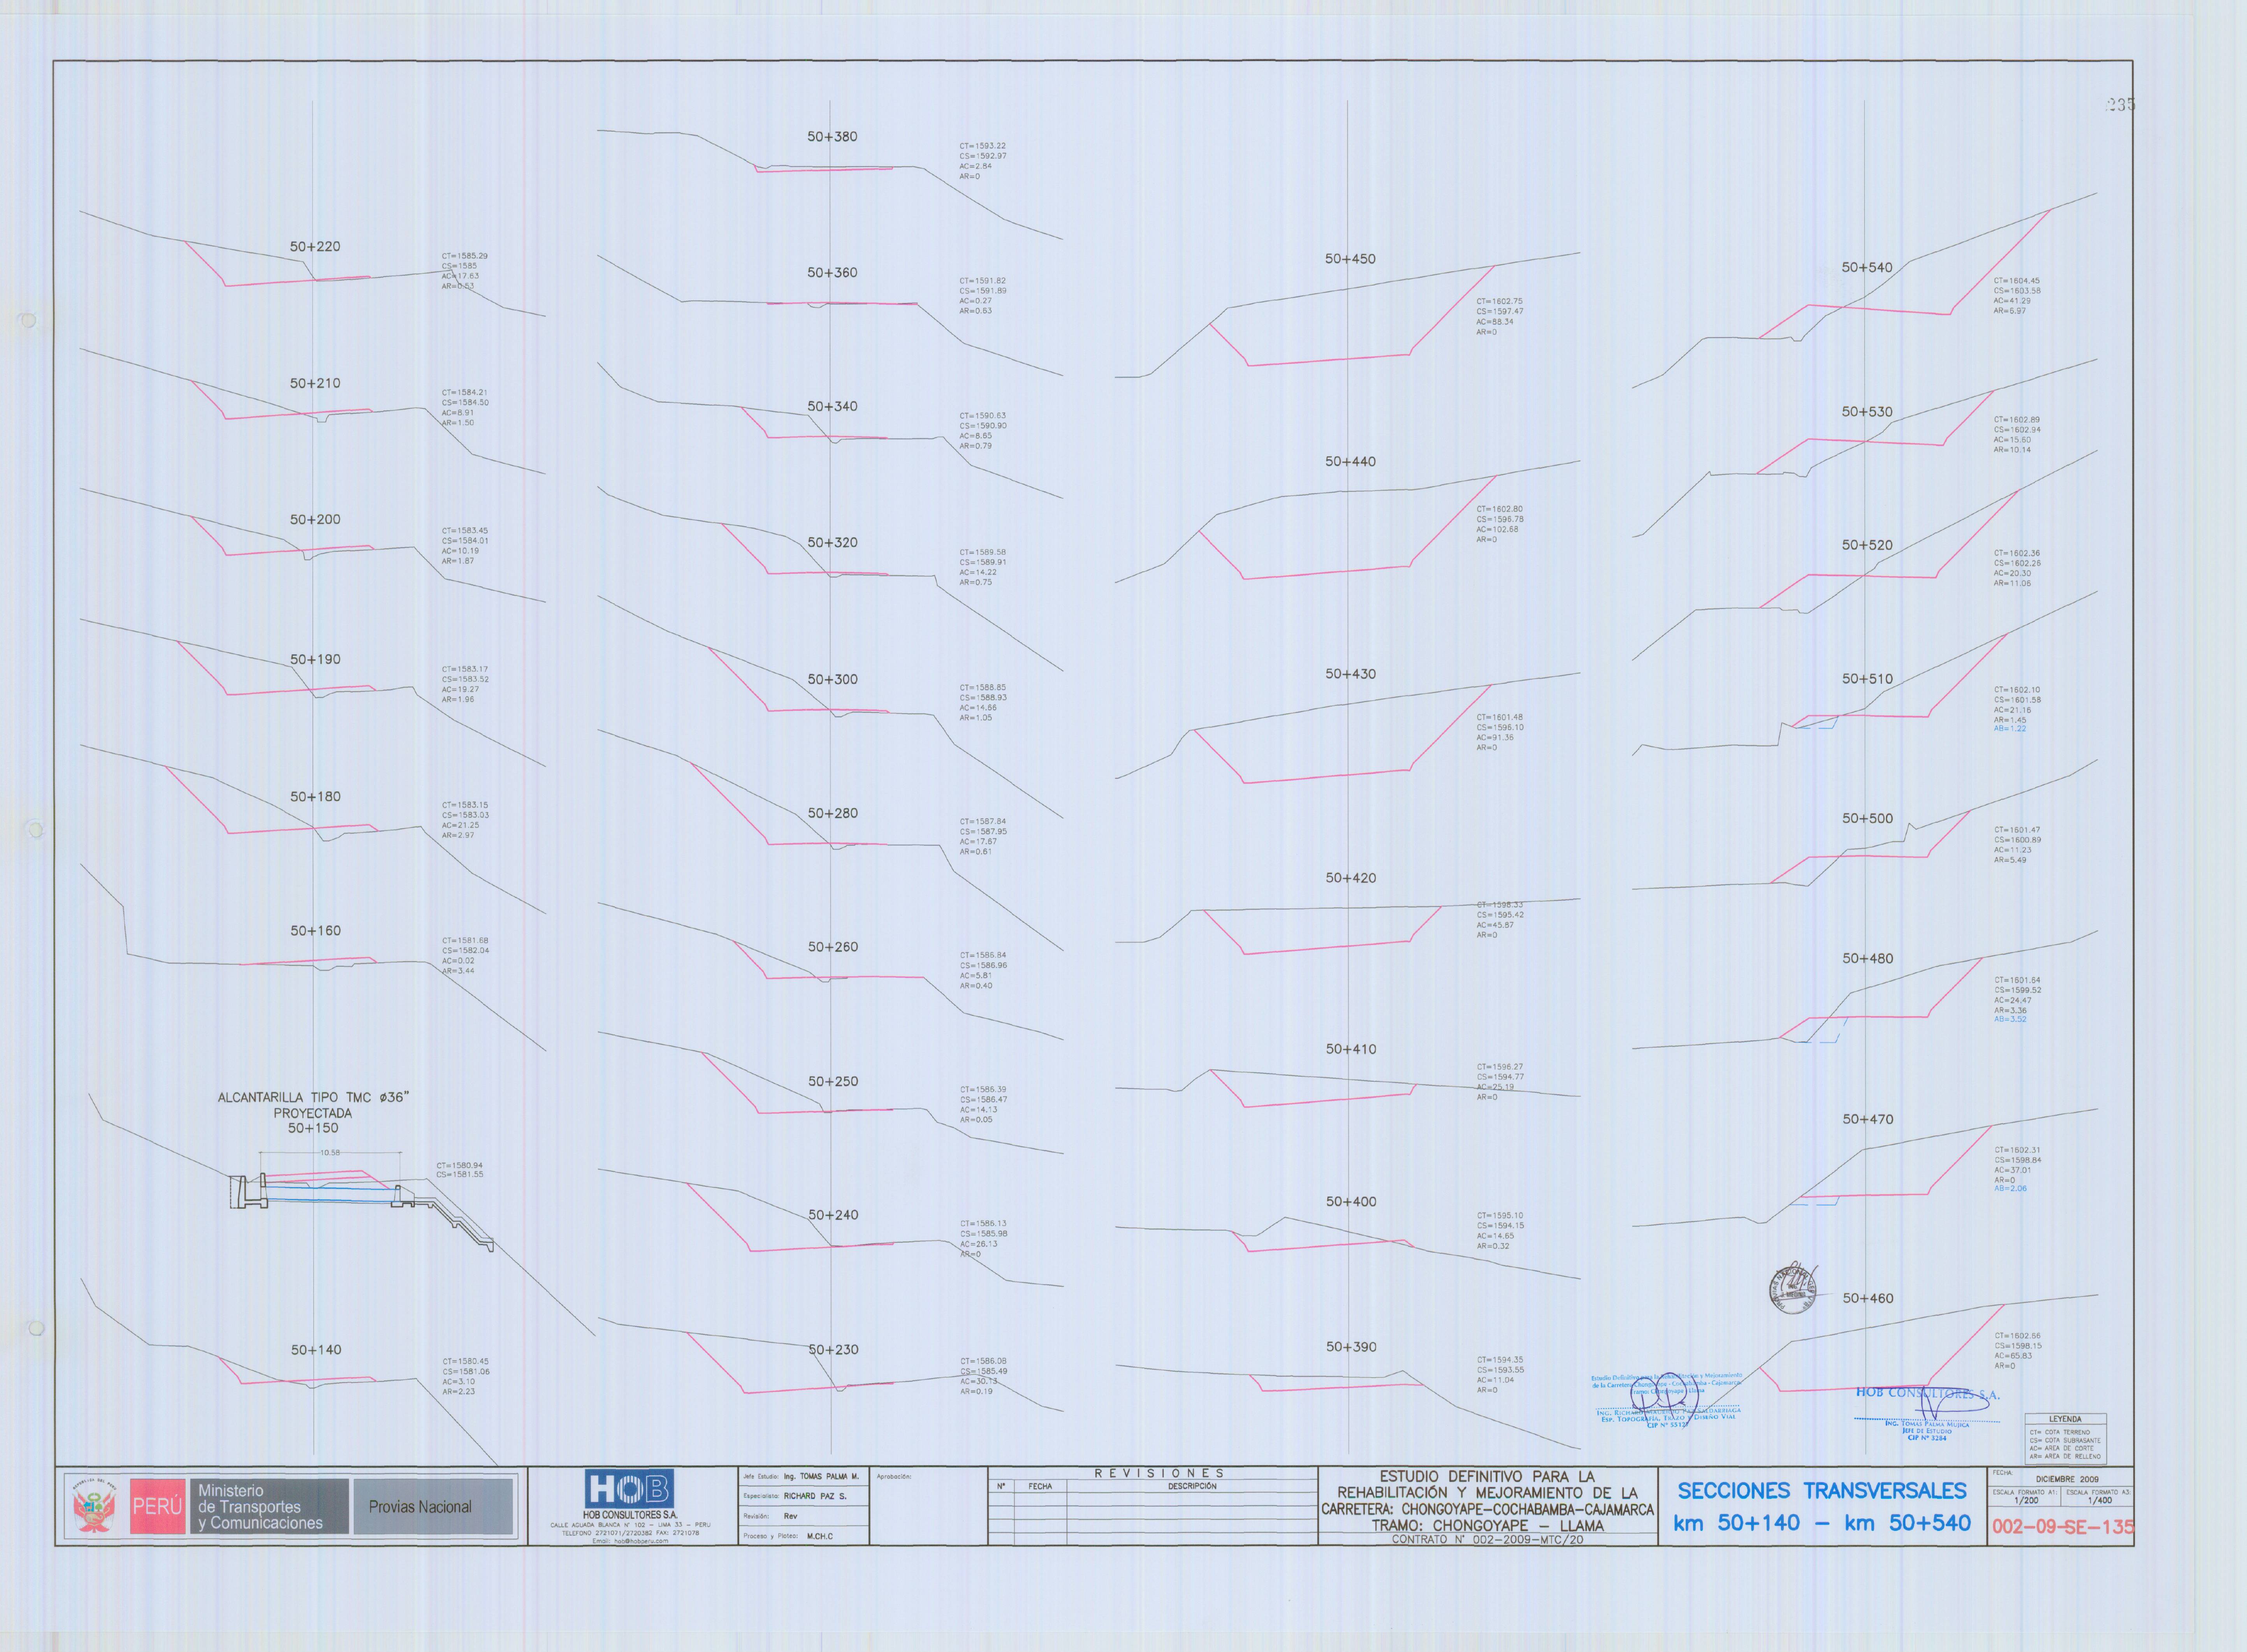Image resolution: width=2247 pixels, height=1652 pixels.
Task: Click section label '50+220'
Action: [315, 246]
